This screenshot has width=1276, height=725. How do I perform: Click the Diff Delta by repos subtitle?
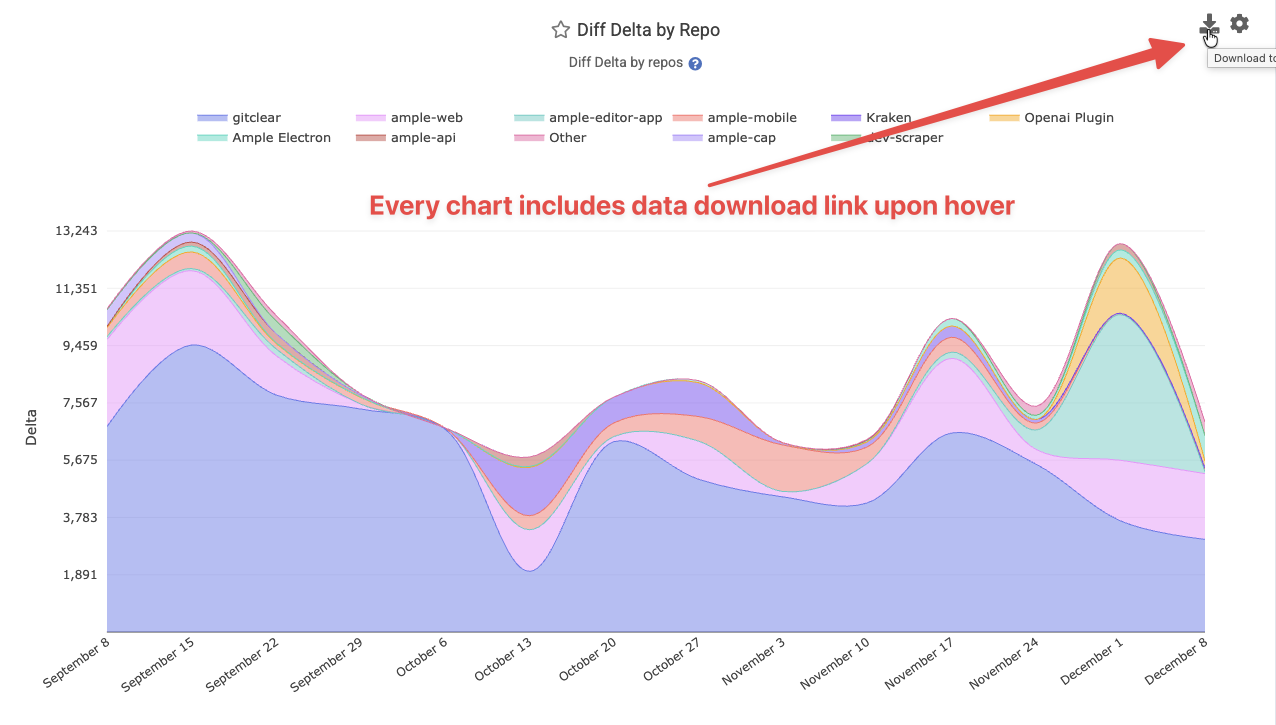[625, 63]
